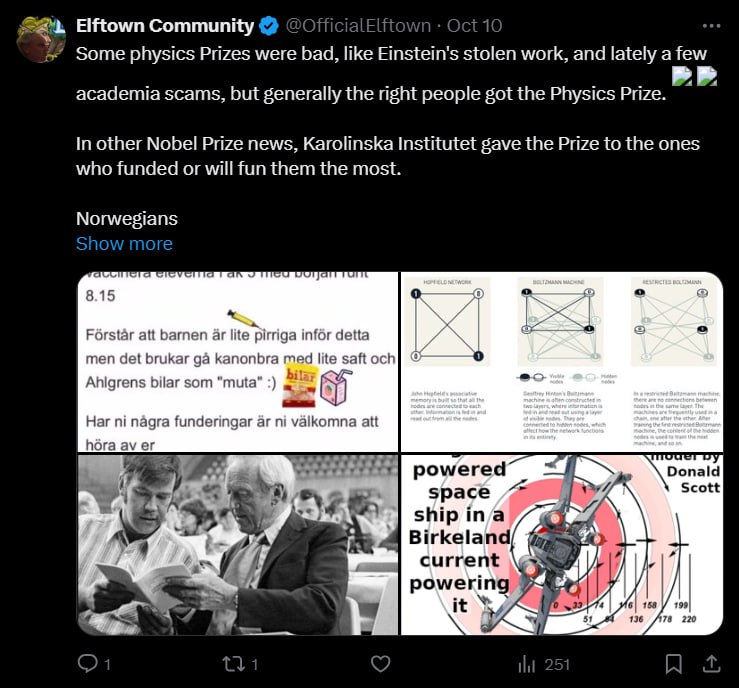
Task: Open the Swedish vaccination text image
Action: (238, 362)
